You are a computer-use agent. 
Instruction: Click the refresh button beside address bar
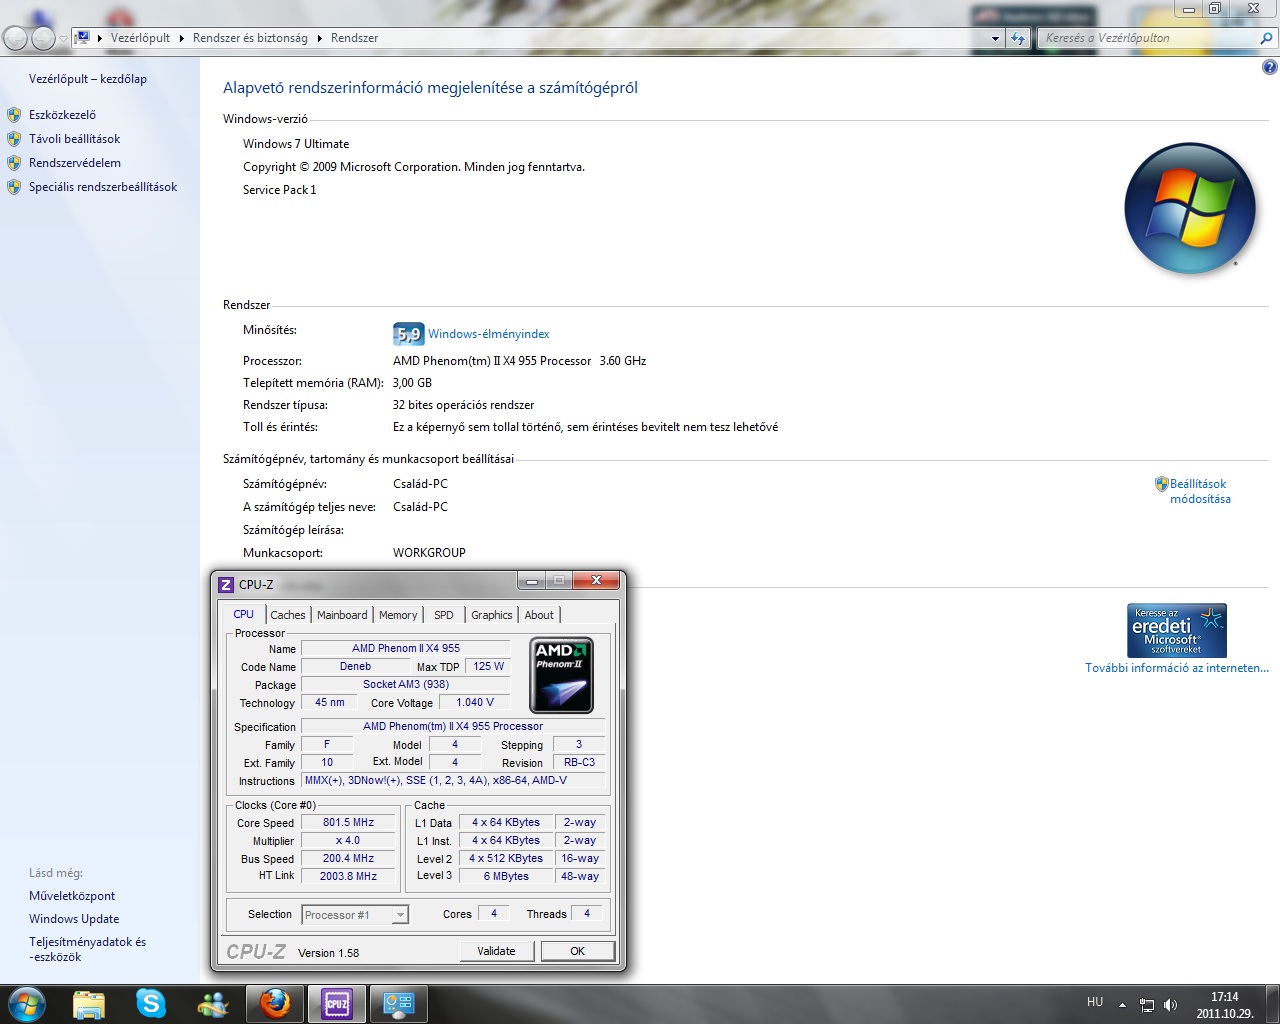(1018, 38)
